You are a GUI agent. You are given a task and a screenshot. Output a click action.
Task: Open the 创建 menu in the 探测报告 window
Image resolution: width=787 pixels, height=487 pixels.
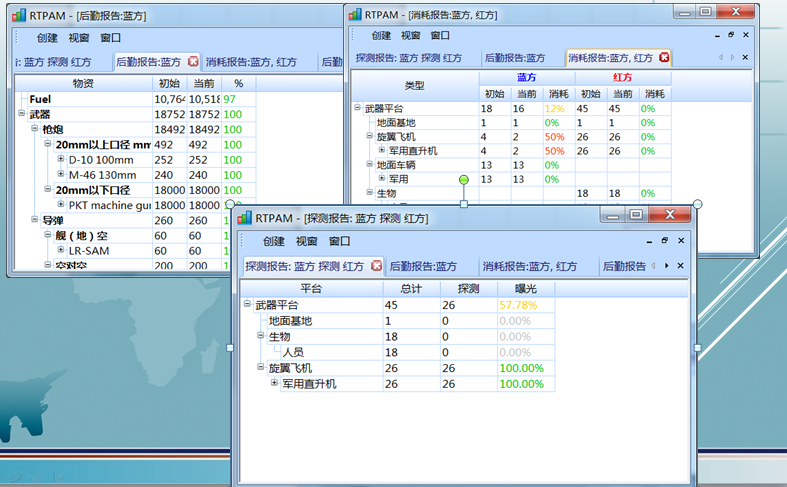[273, 241]
